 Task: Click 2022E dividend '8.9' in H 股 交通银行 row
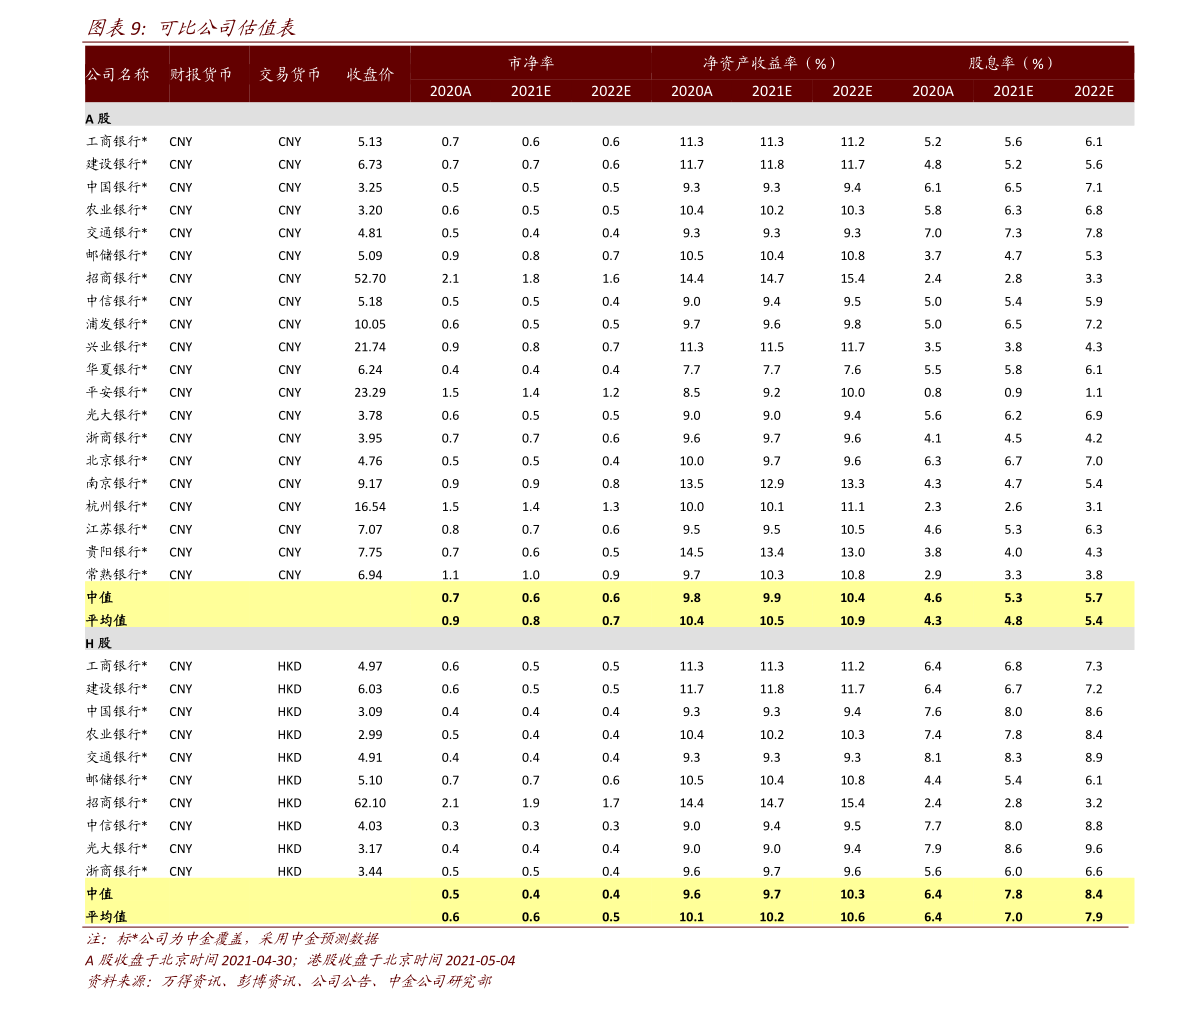[1094, 758]
